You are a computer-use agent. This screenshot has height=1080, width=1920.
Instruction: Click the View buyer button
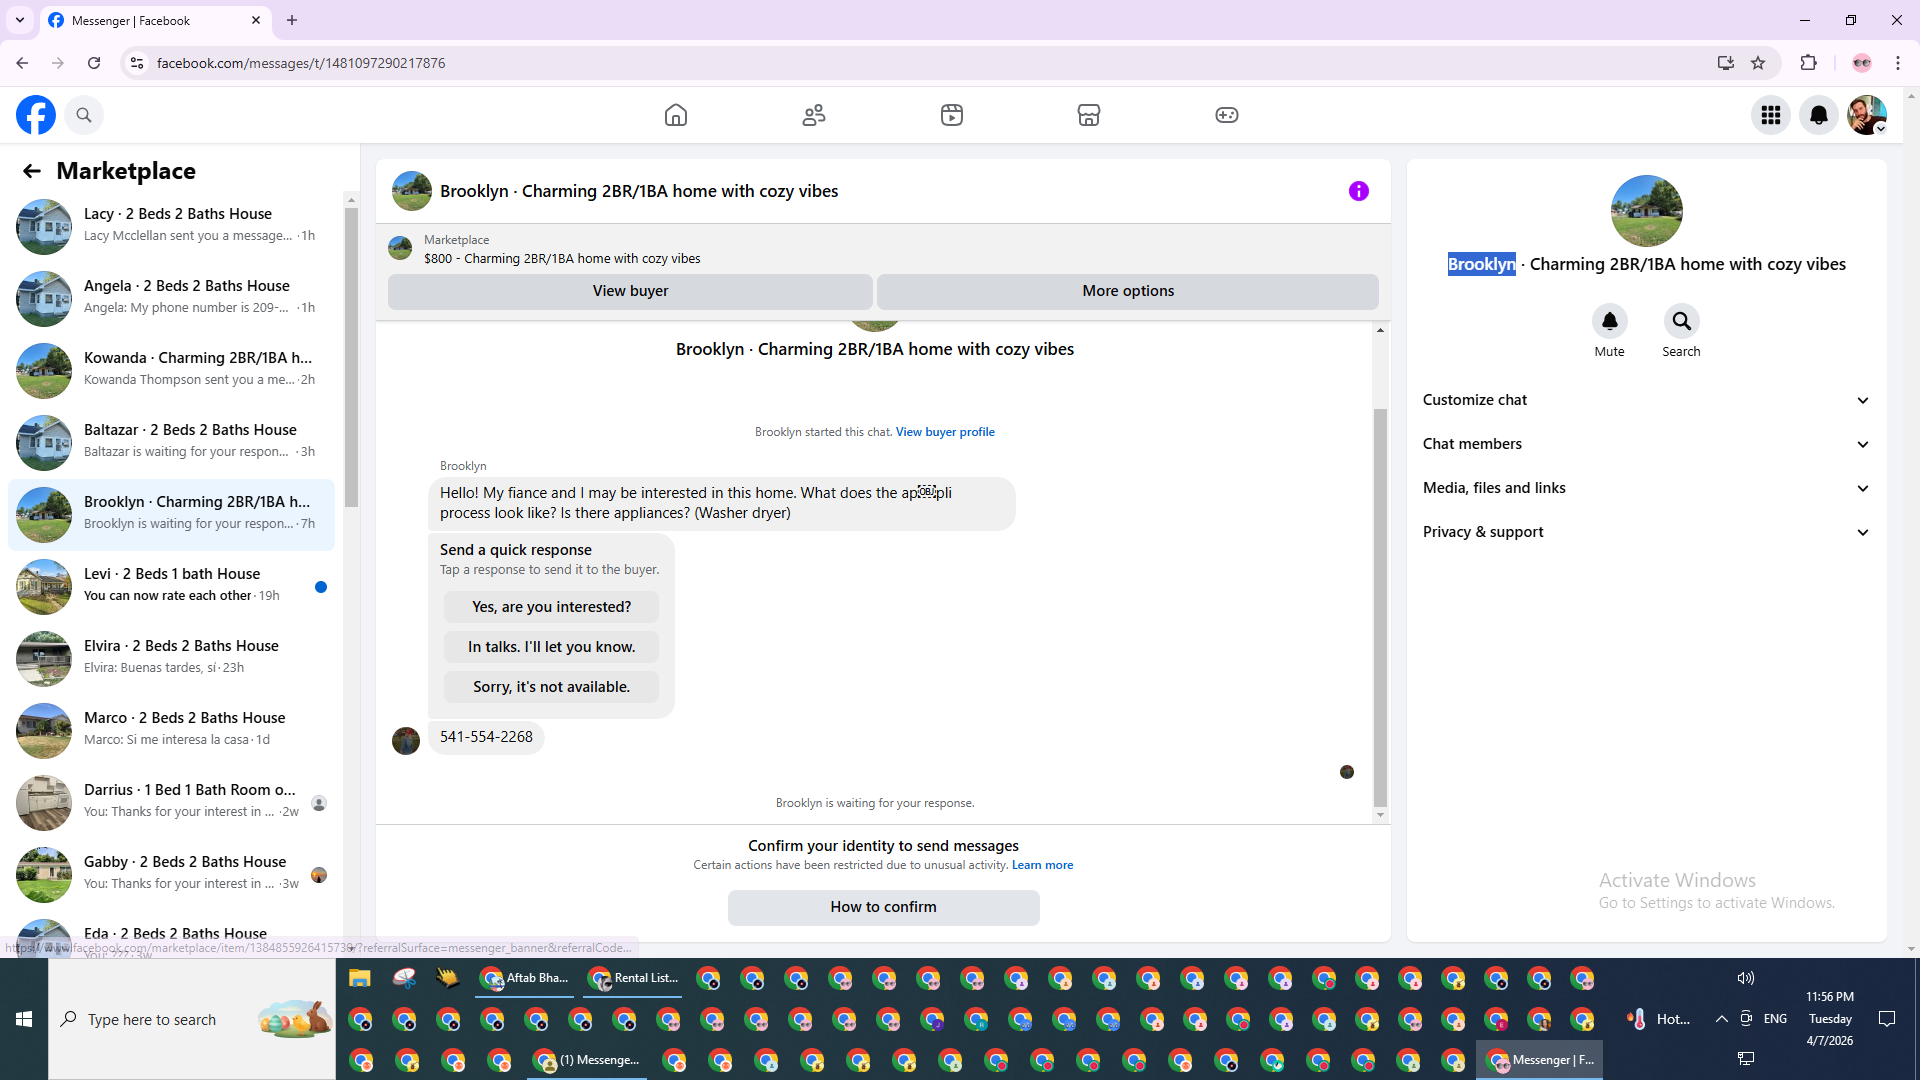pyautogui.click(x=630, y=291)
